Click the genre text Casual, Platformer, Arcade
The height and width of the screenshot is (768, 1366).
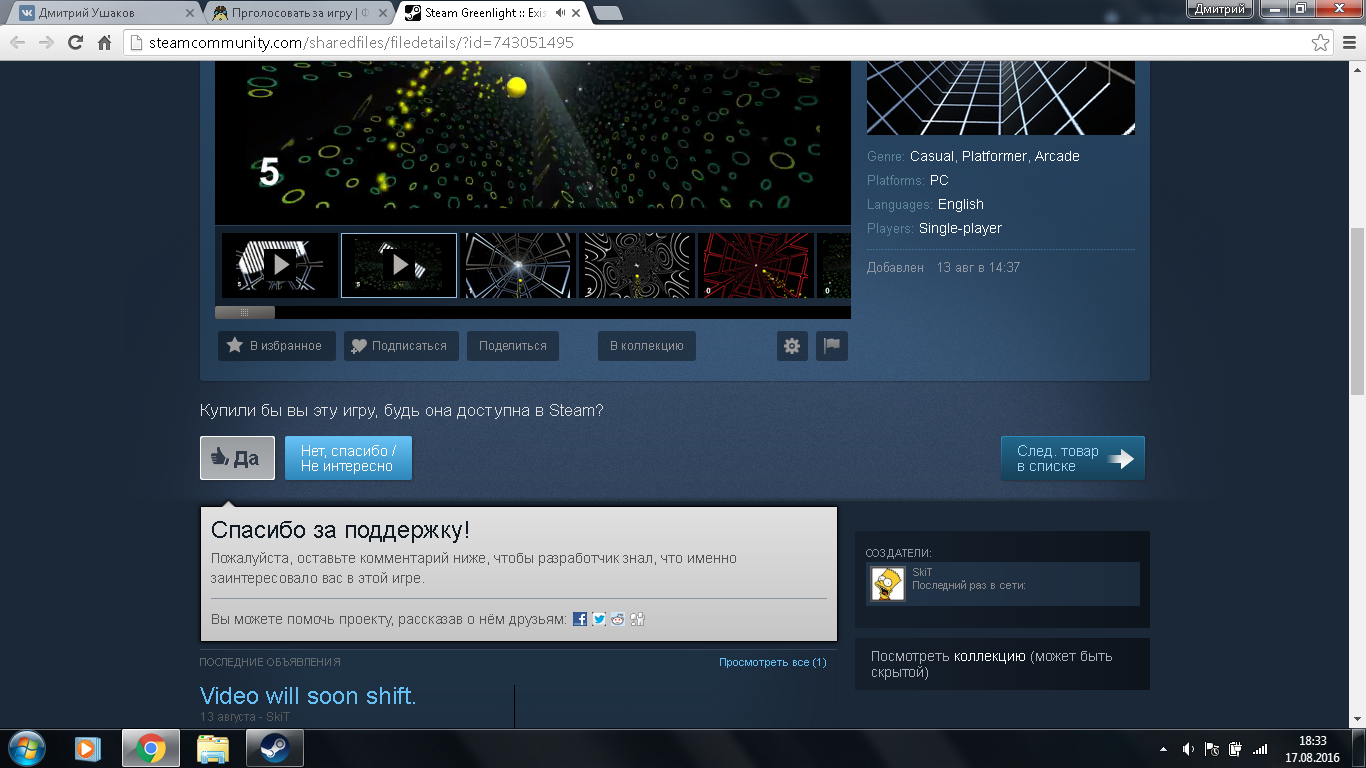coord(995,156)
